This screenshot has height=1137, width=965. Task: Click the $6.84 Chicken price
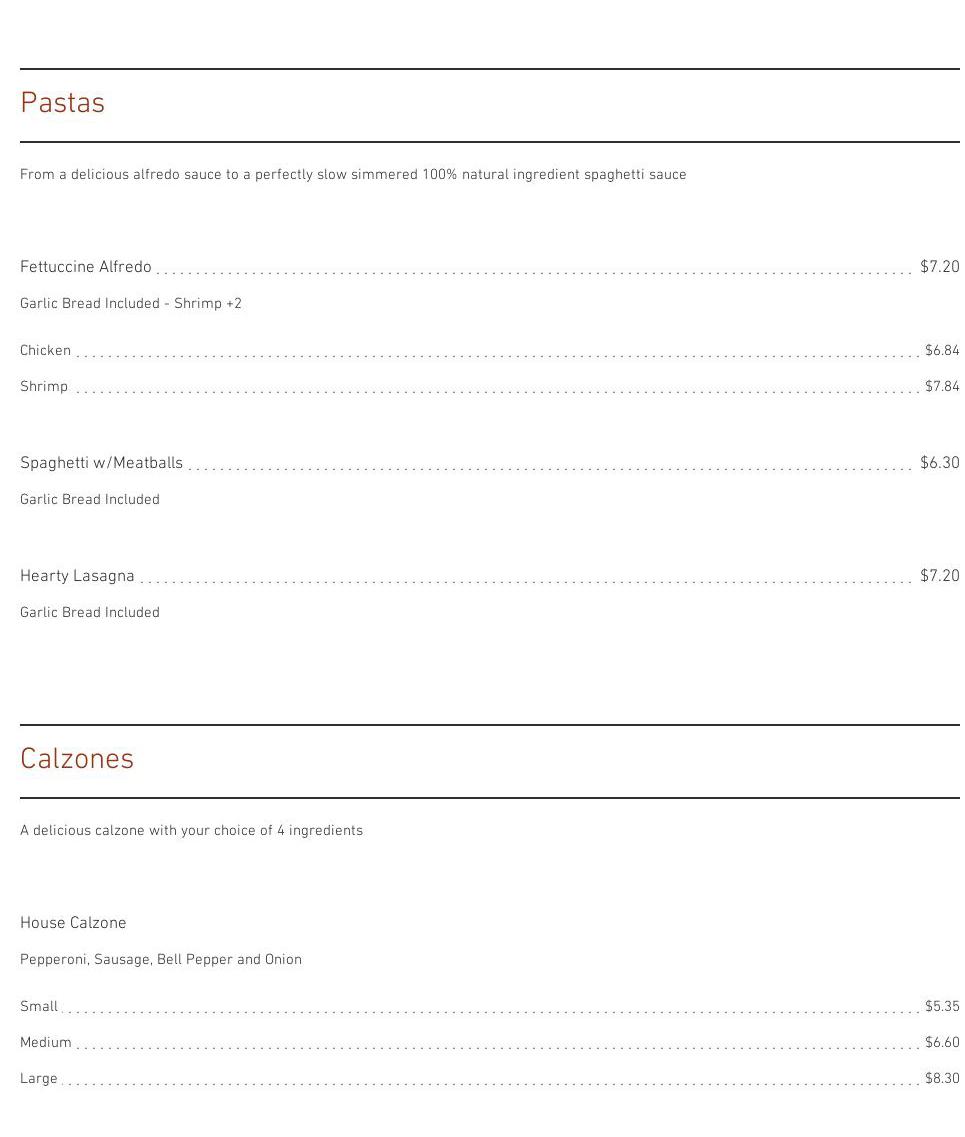coord(941,351)
